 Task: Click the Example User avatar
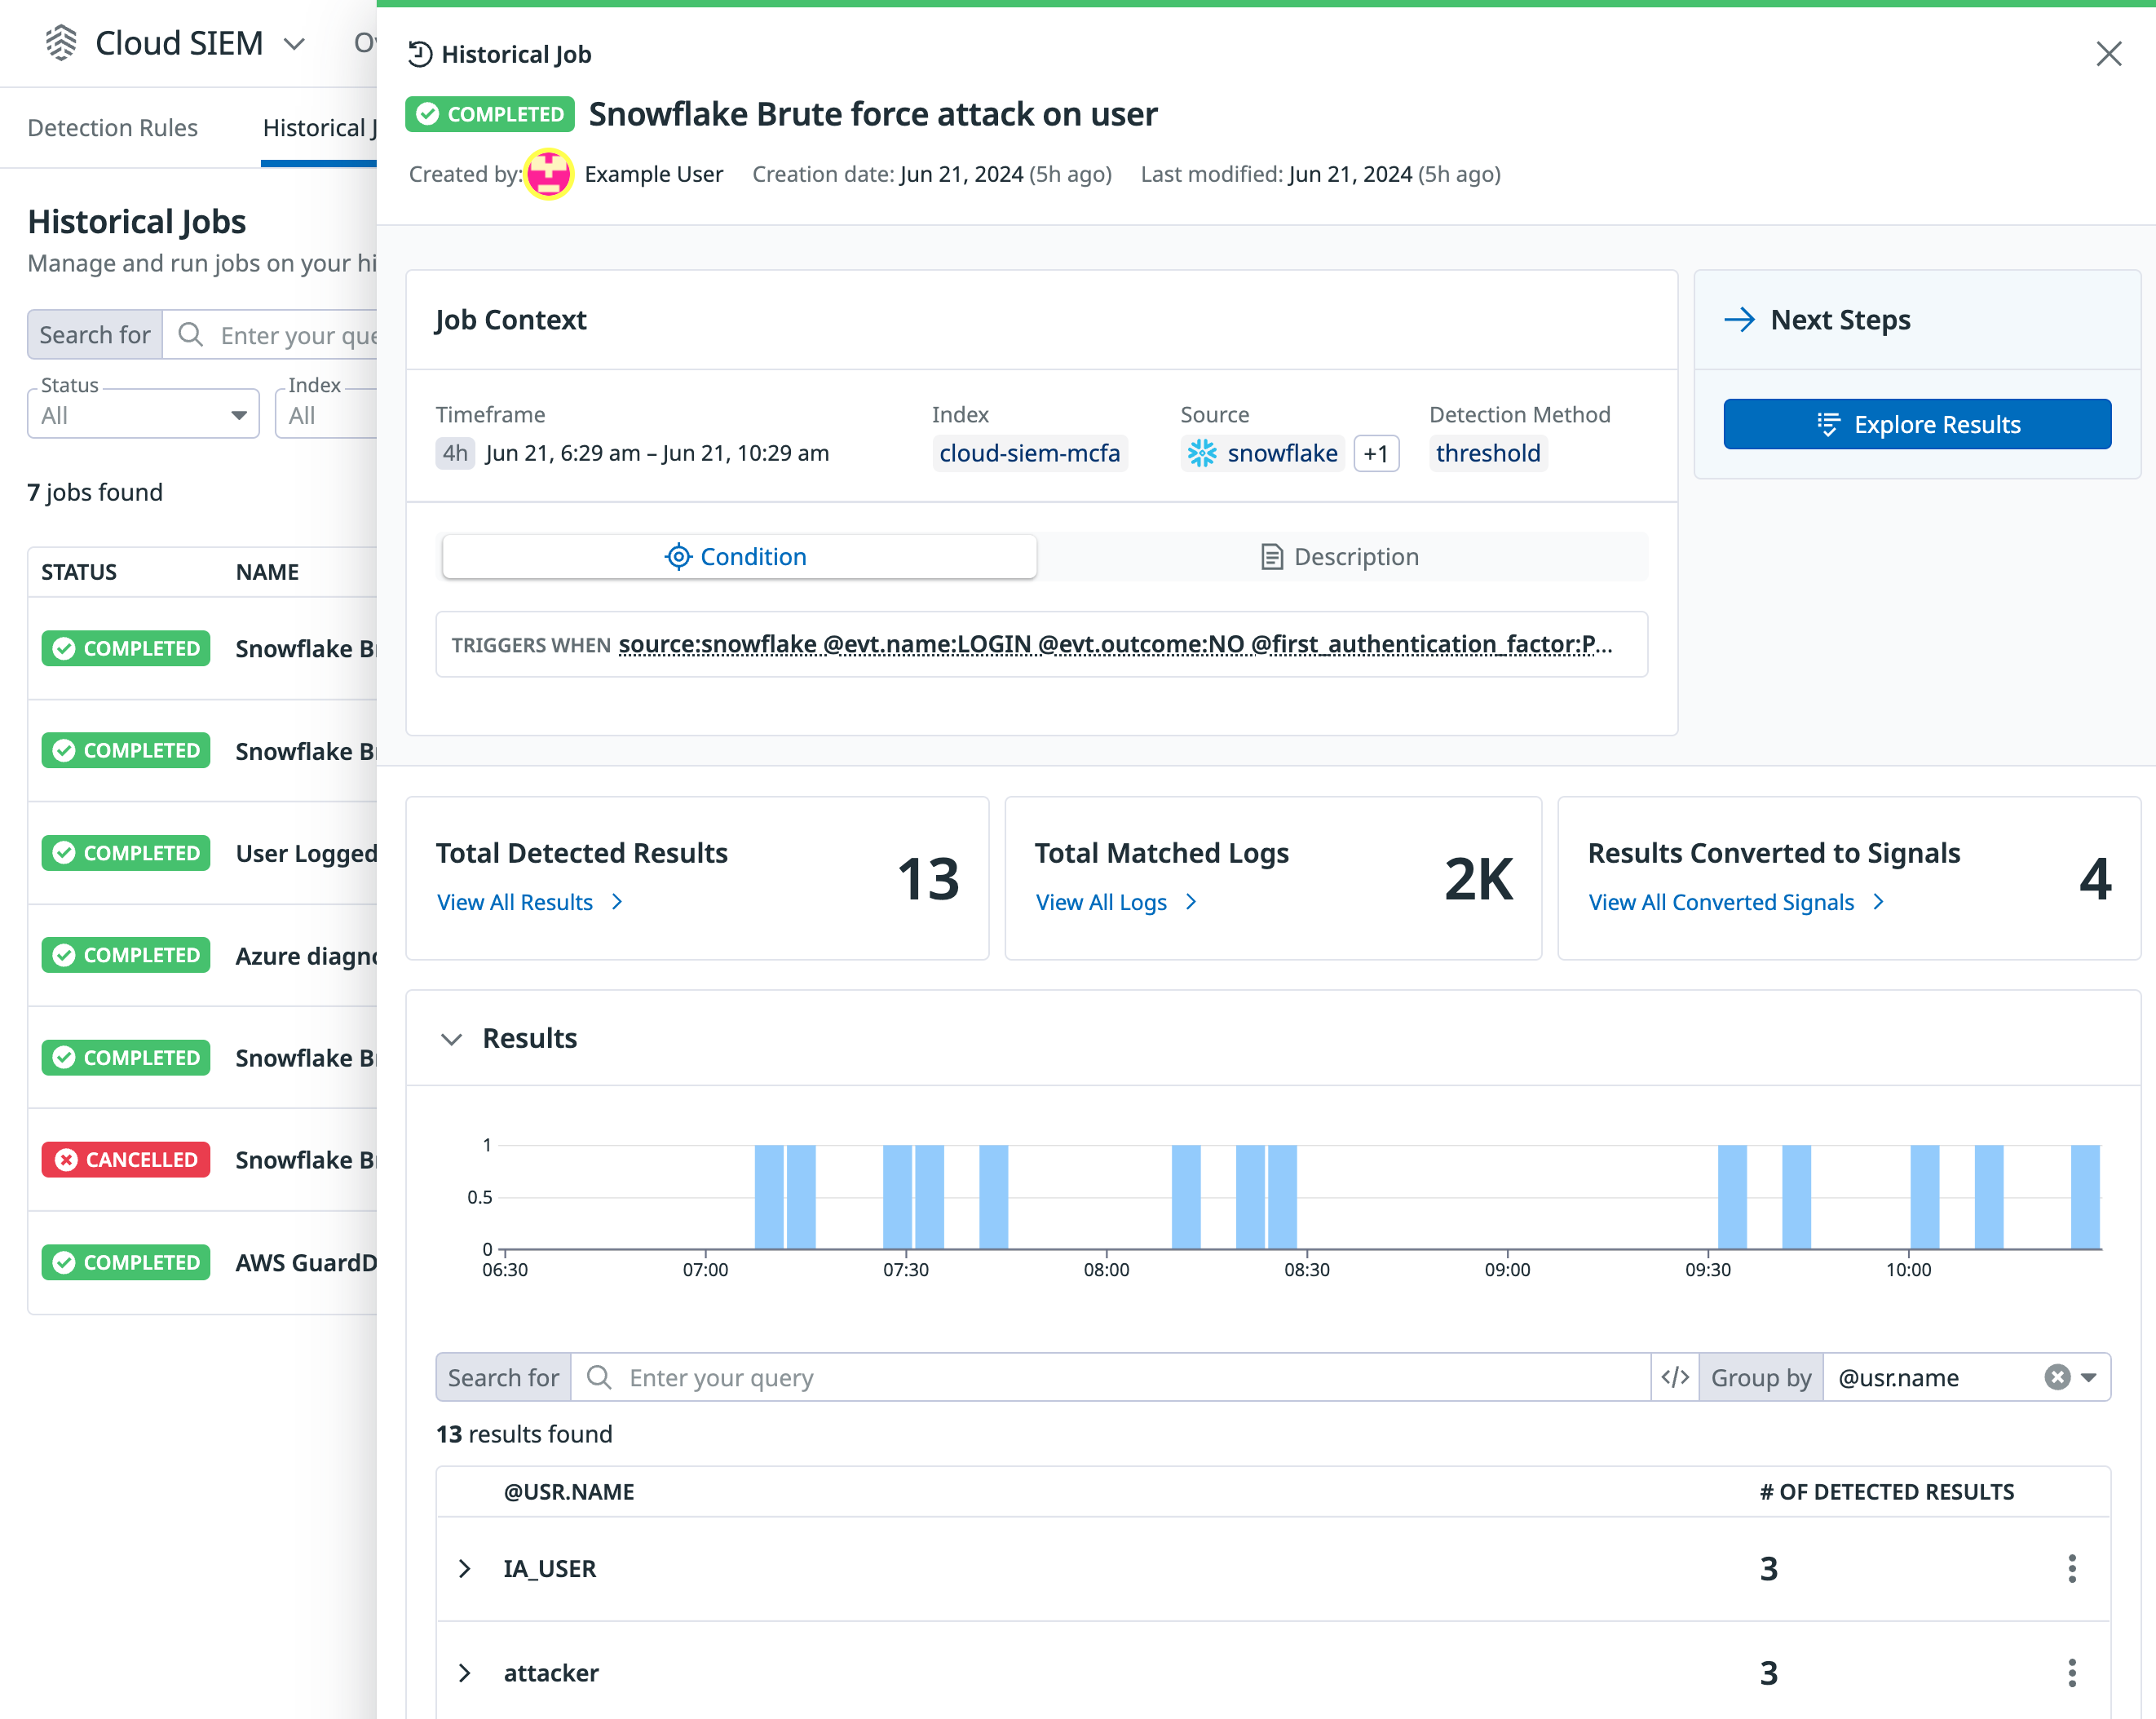[x=549, y=174]
